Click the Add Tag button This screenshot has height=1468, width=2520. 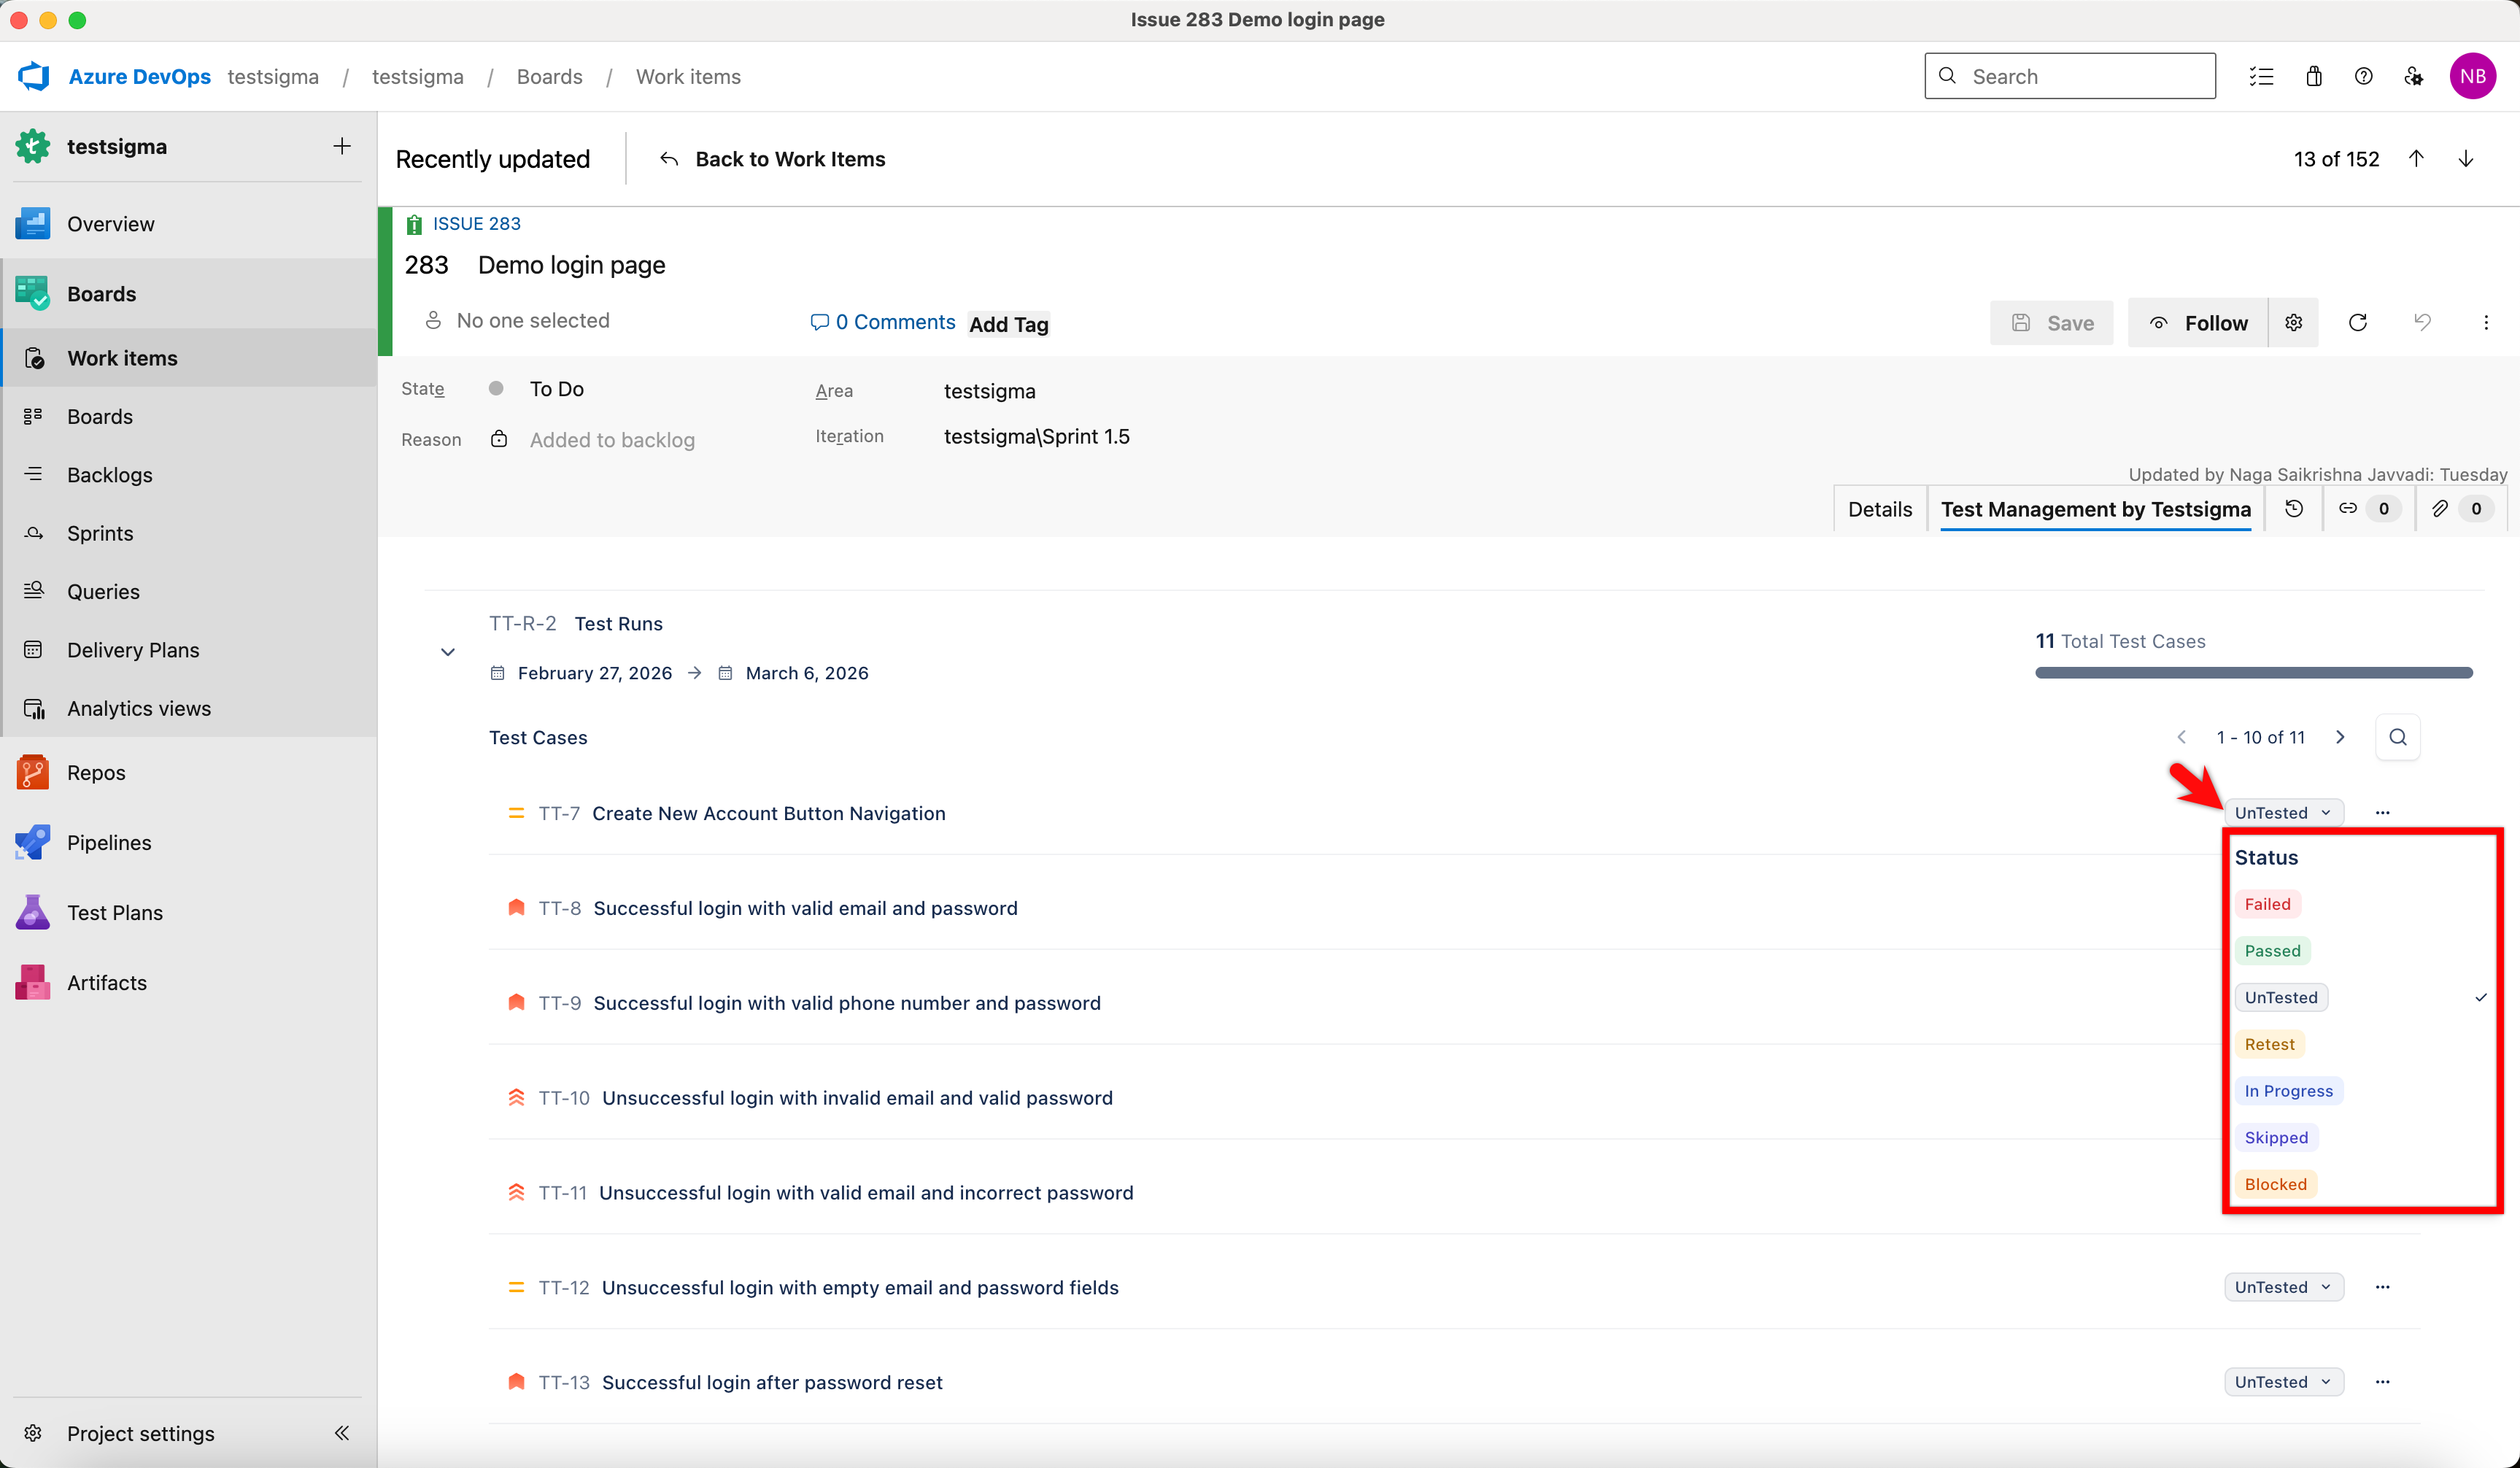click(1009, 324)
